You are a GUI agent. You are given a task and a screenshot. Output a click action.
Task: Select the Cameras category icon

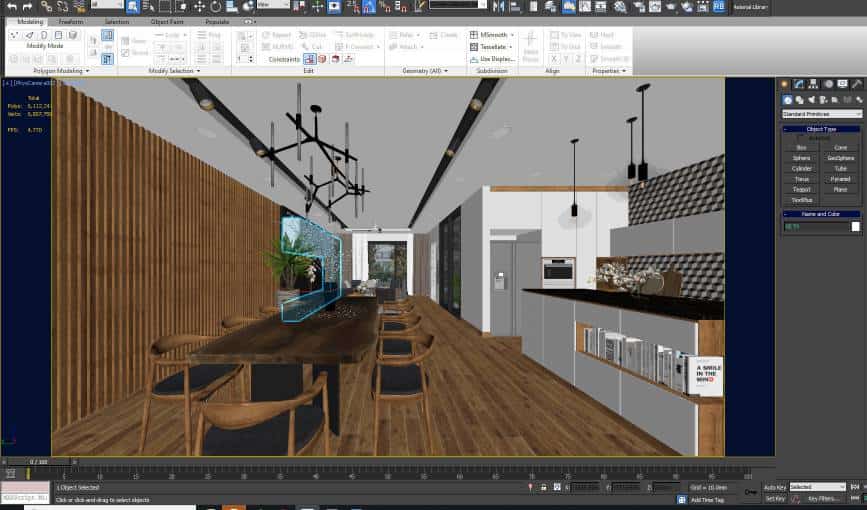pyautogui.click(x=823, y=100)
